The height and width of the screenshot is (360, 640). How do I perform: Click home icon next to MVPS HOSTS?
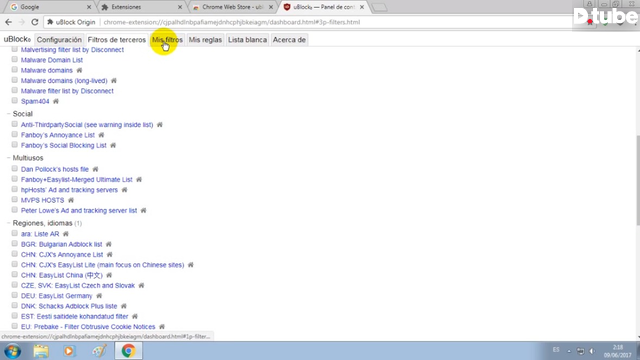click(71, 200)
